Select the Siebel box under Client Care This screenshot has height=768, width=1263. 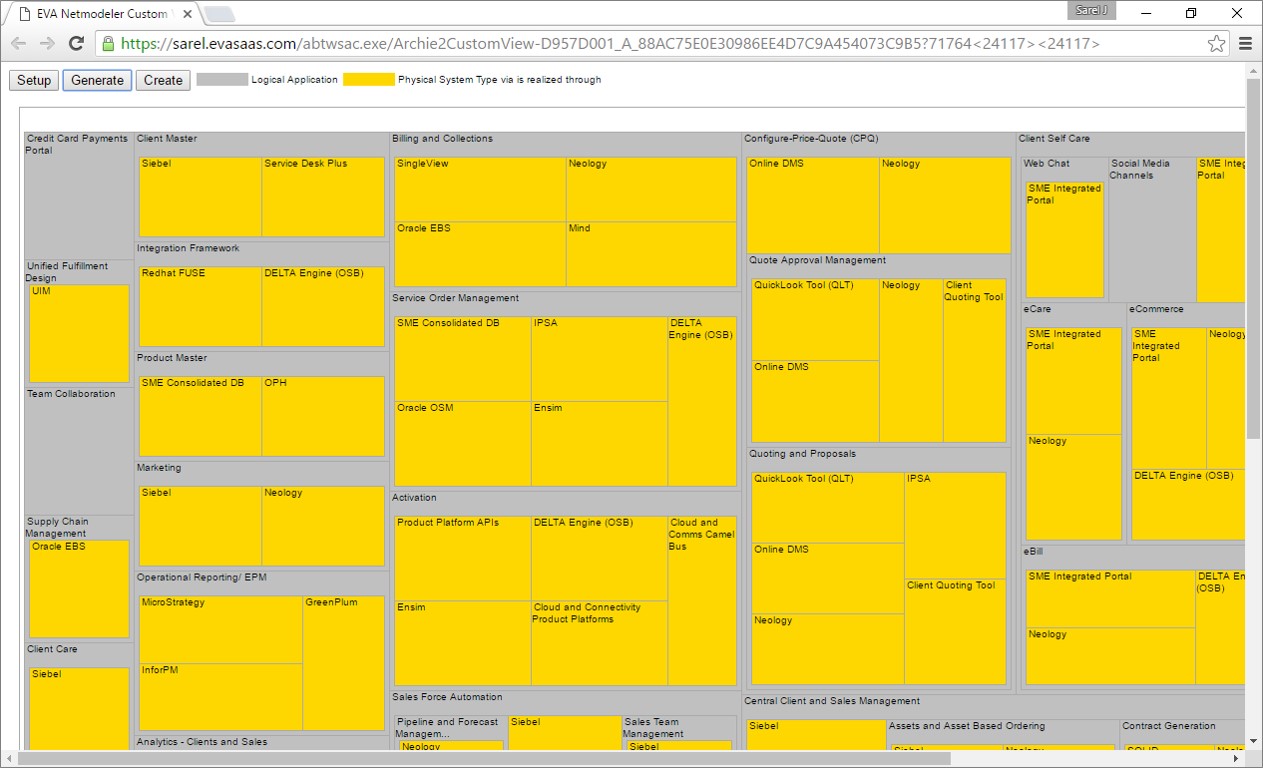79,709
